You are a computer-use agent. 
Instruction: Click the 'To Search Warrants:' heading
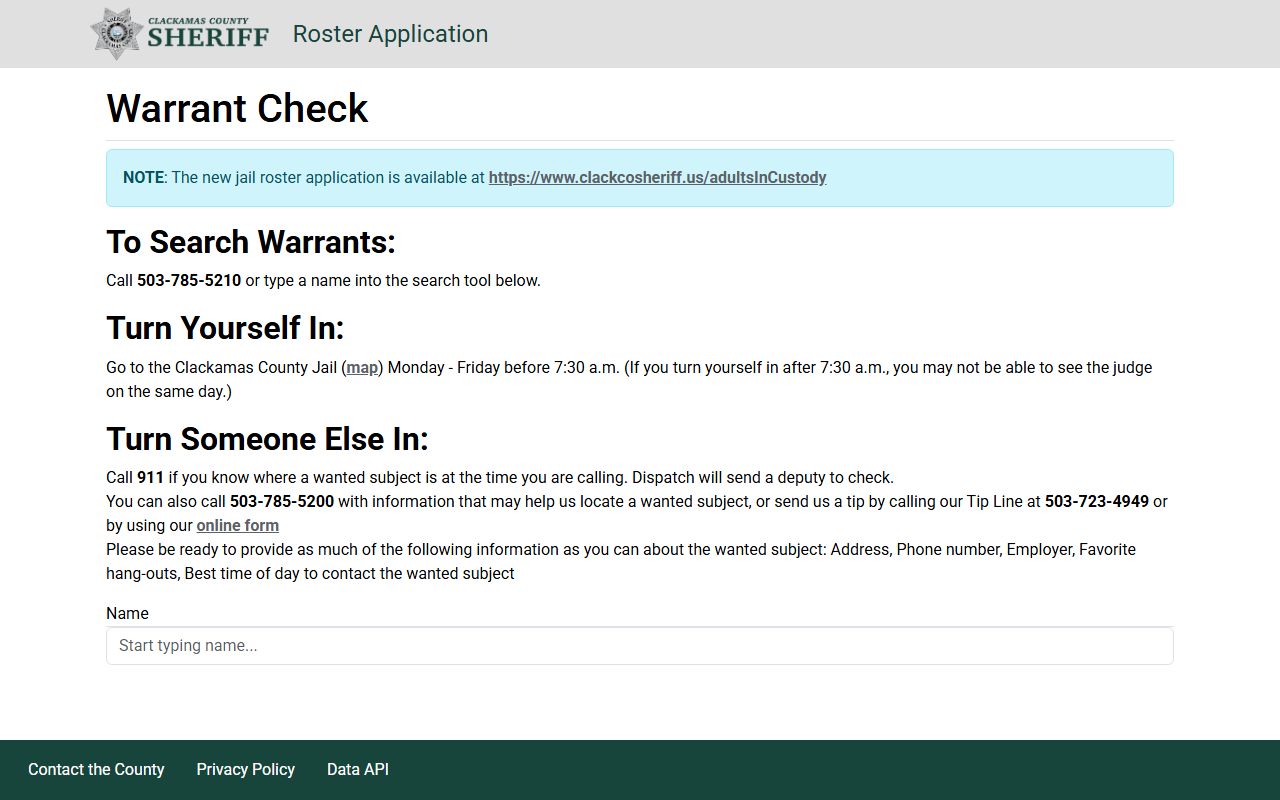coord(251,242)
